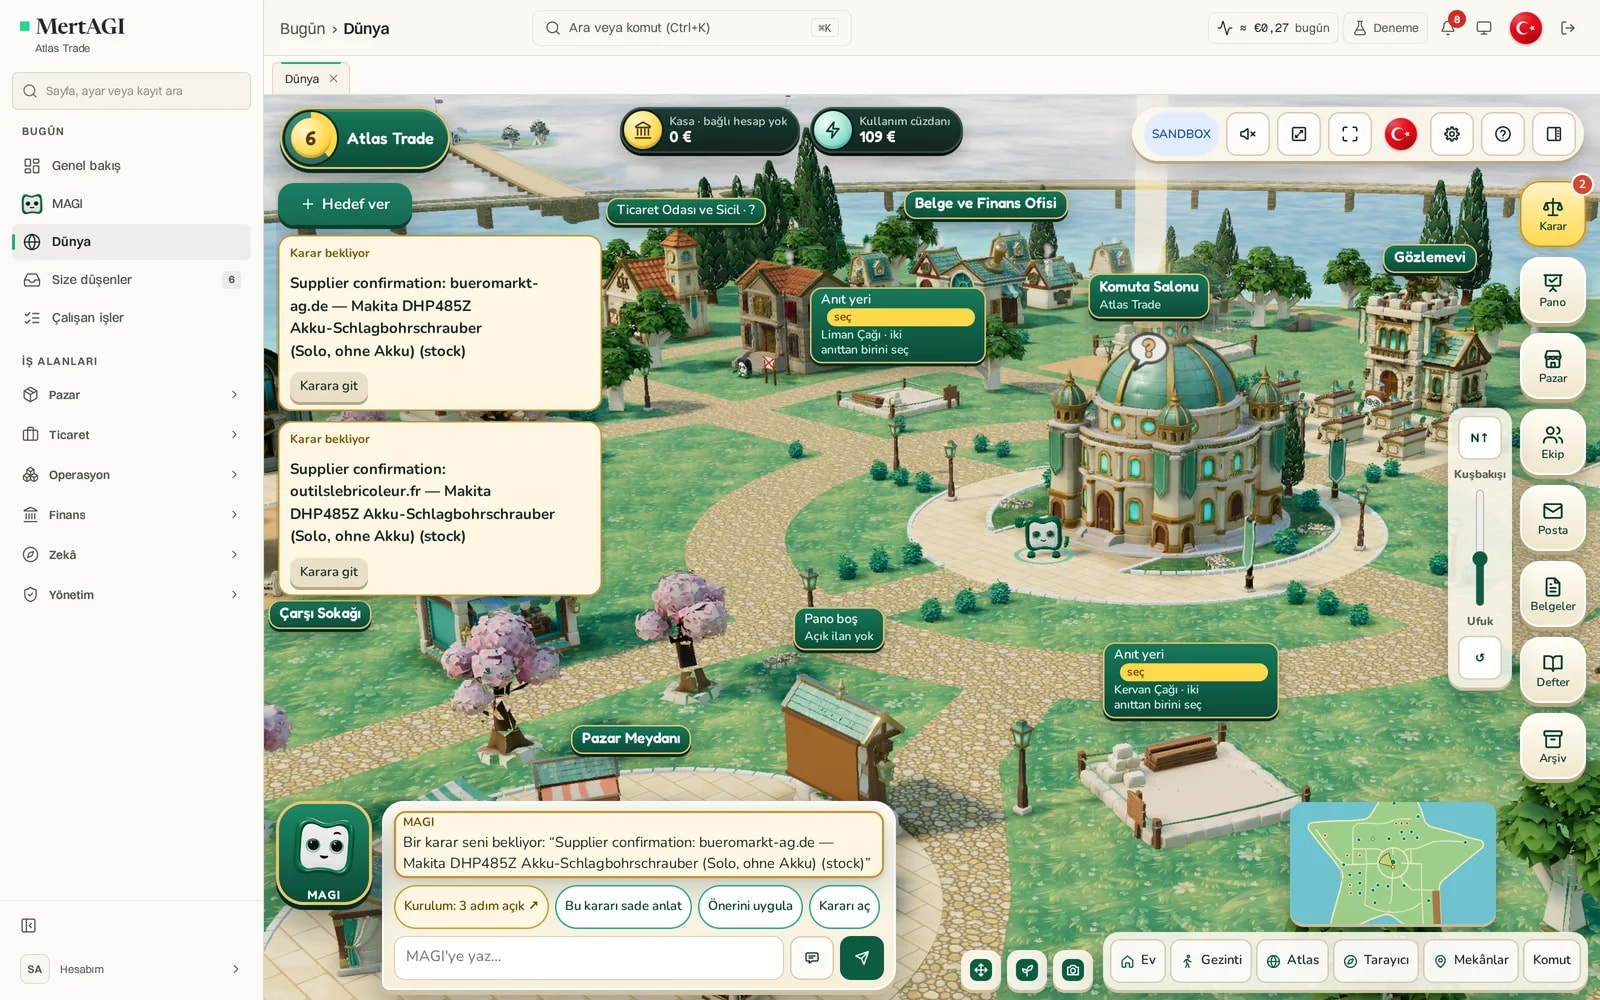Collapse the left sidebar
The height and width of the screenshot is (1000, 1600).
[29, 926]
